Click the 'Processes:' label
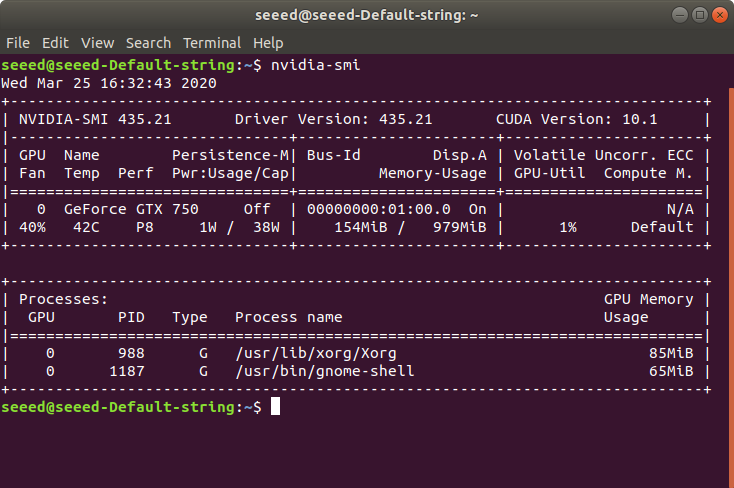The image size is (734, 488). 64,299
